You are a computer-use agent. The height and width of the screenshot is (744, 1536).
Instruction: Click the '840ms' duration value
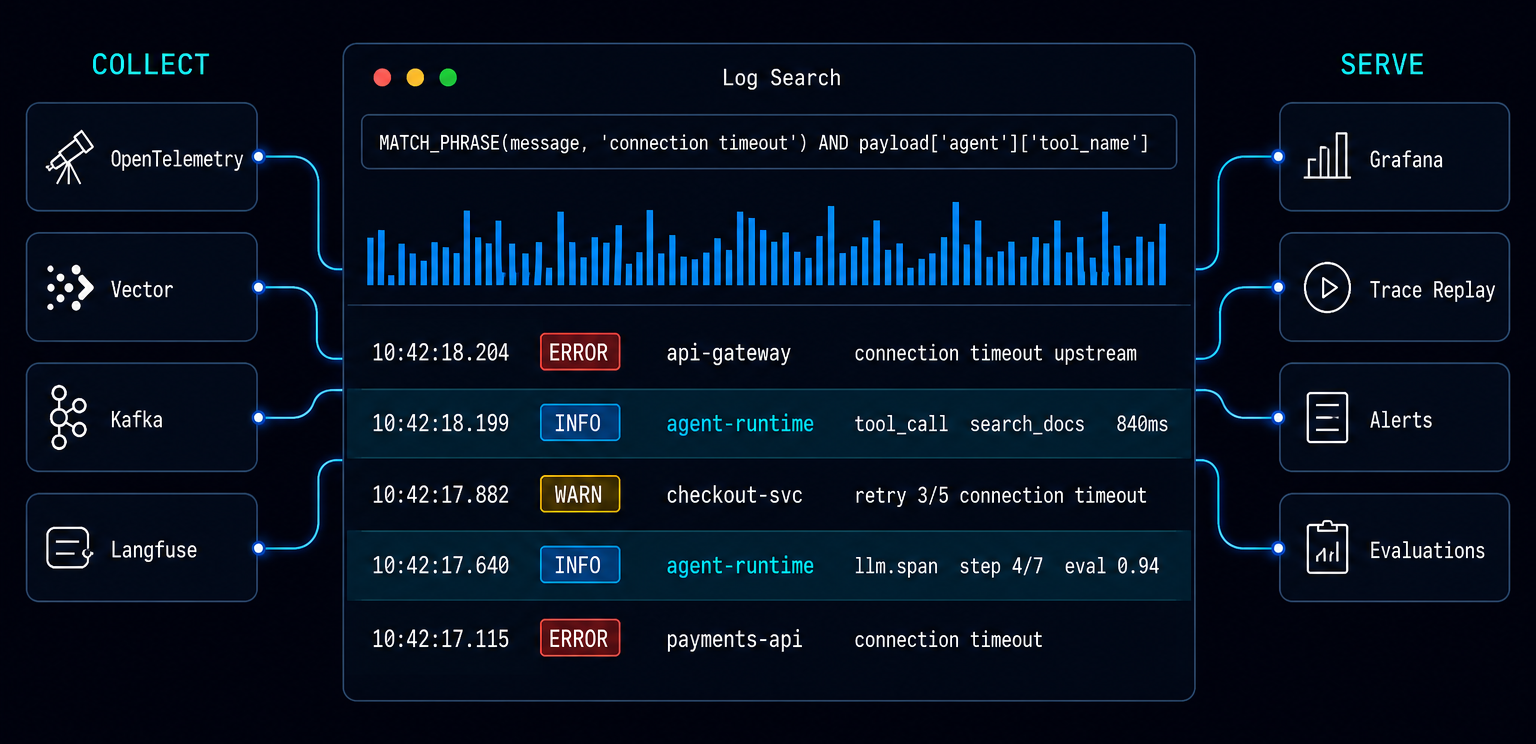pos(1142,424)
